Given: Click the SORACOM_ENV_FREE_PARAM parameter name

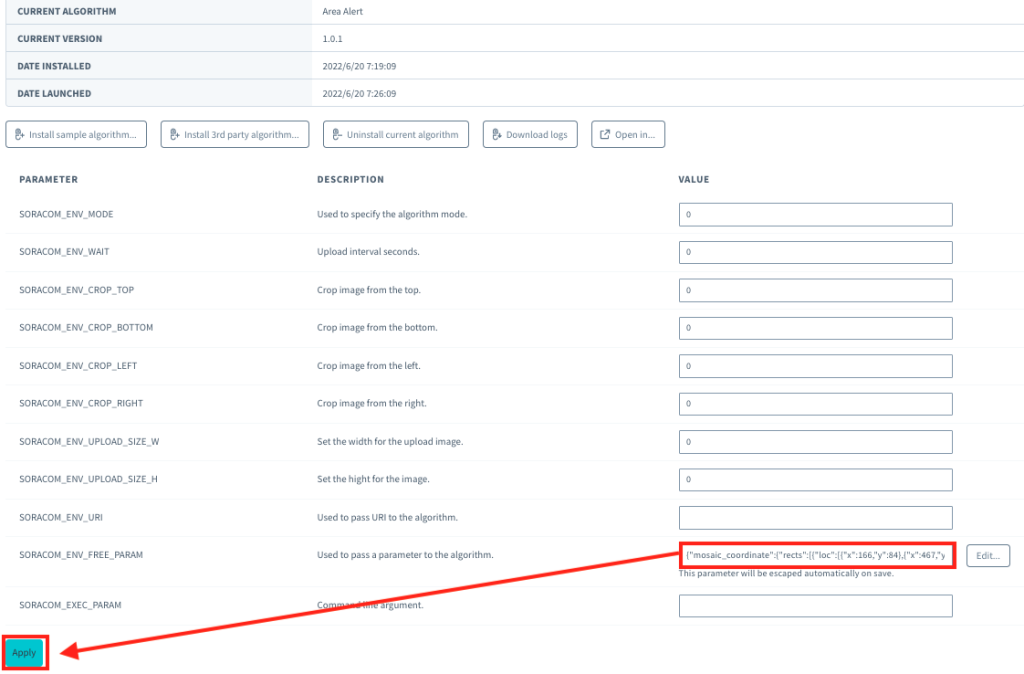Looking at the screenshot, I should coord(81,554).
